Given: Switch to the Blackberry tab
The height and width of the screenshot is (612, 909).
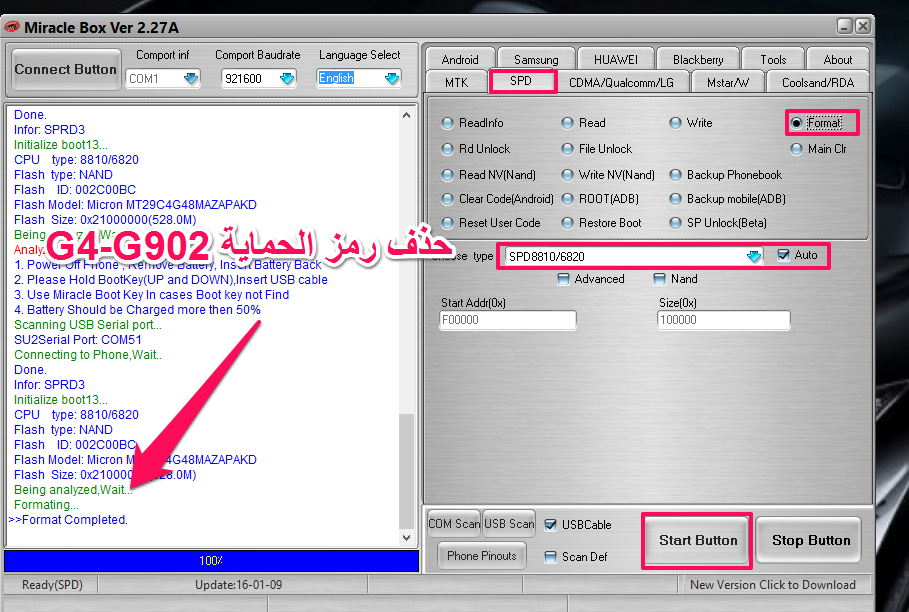Looking at the screenshot, I should (x=698, y=60).
